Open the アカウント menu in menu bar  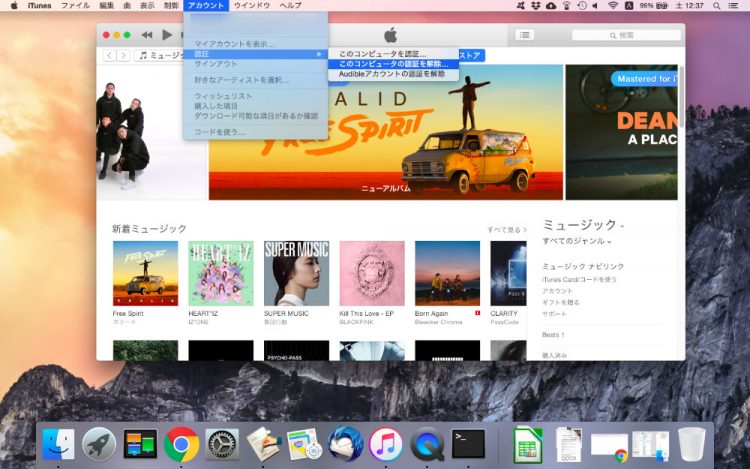coord(206,6)
